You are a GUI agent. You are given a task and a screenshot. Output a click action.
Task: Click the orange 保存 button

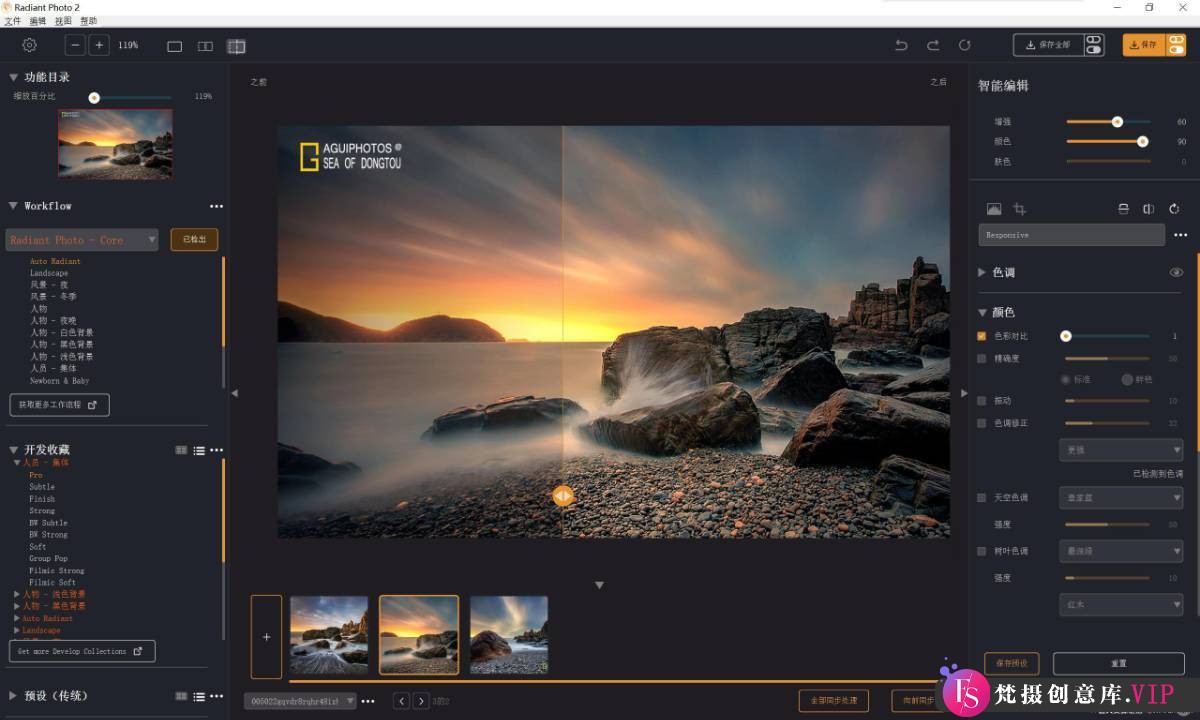[x=1143, y=45]
